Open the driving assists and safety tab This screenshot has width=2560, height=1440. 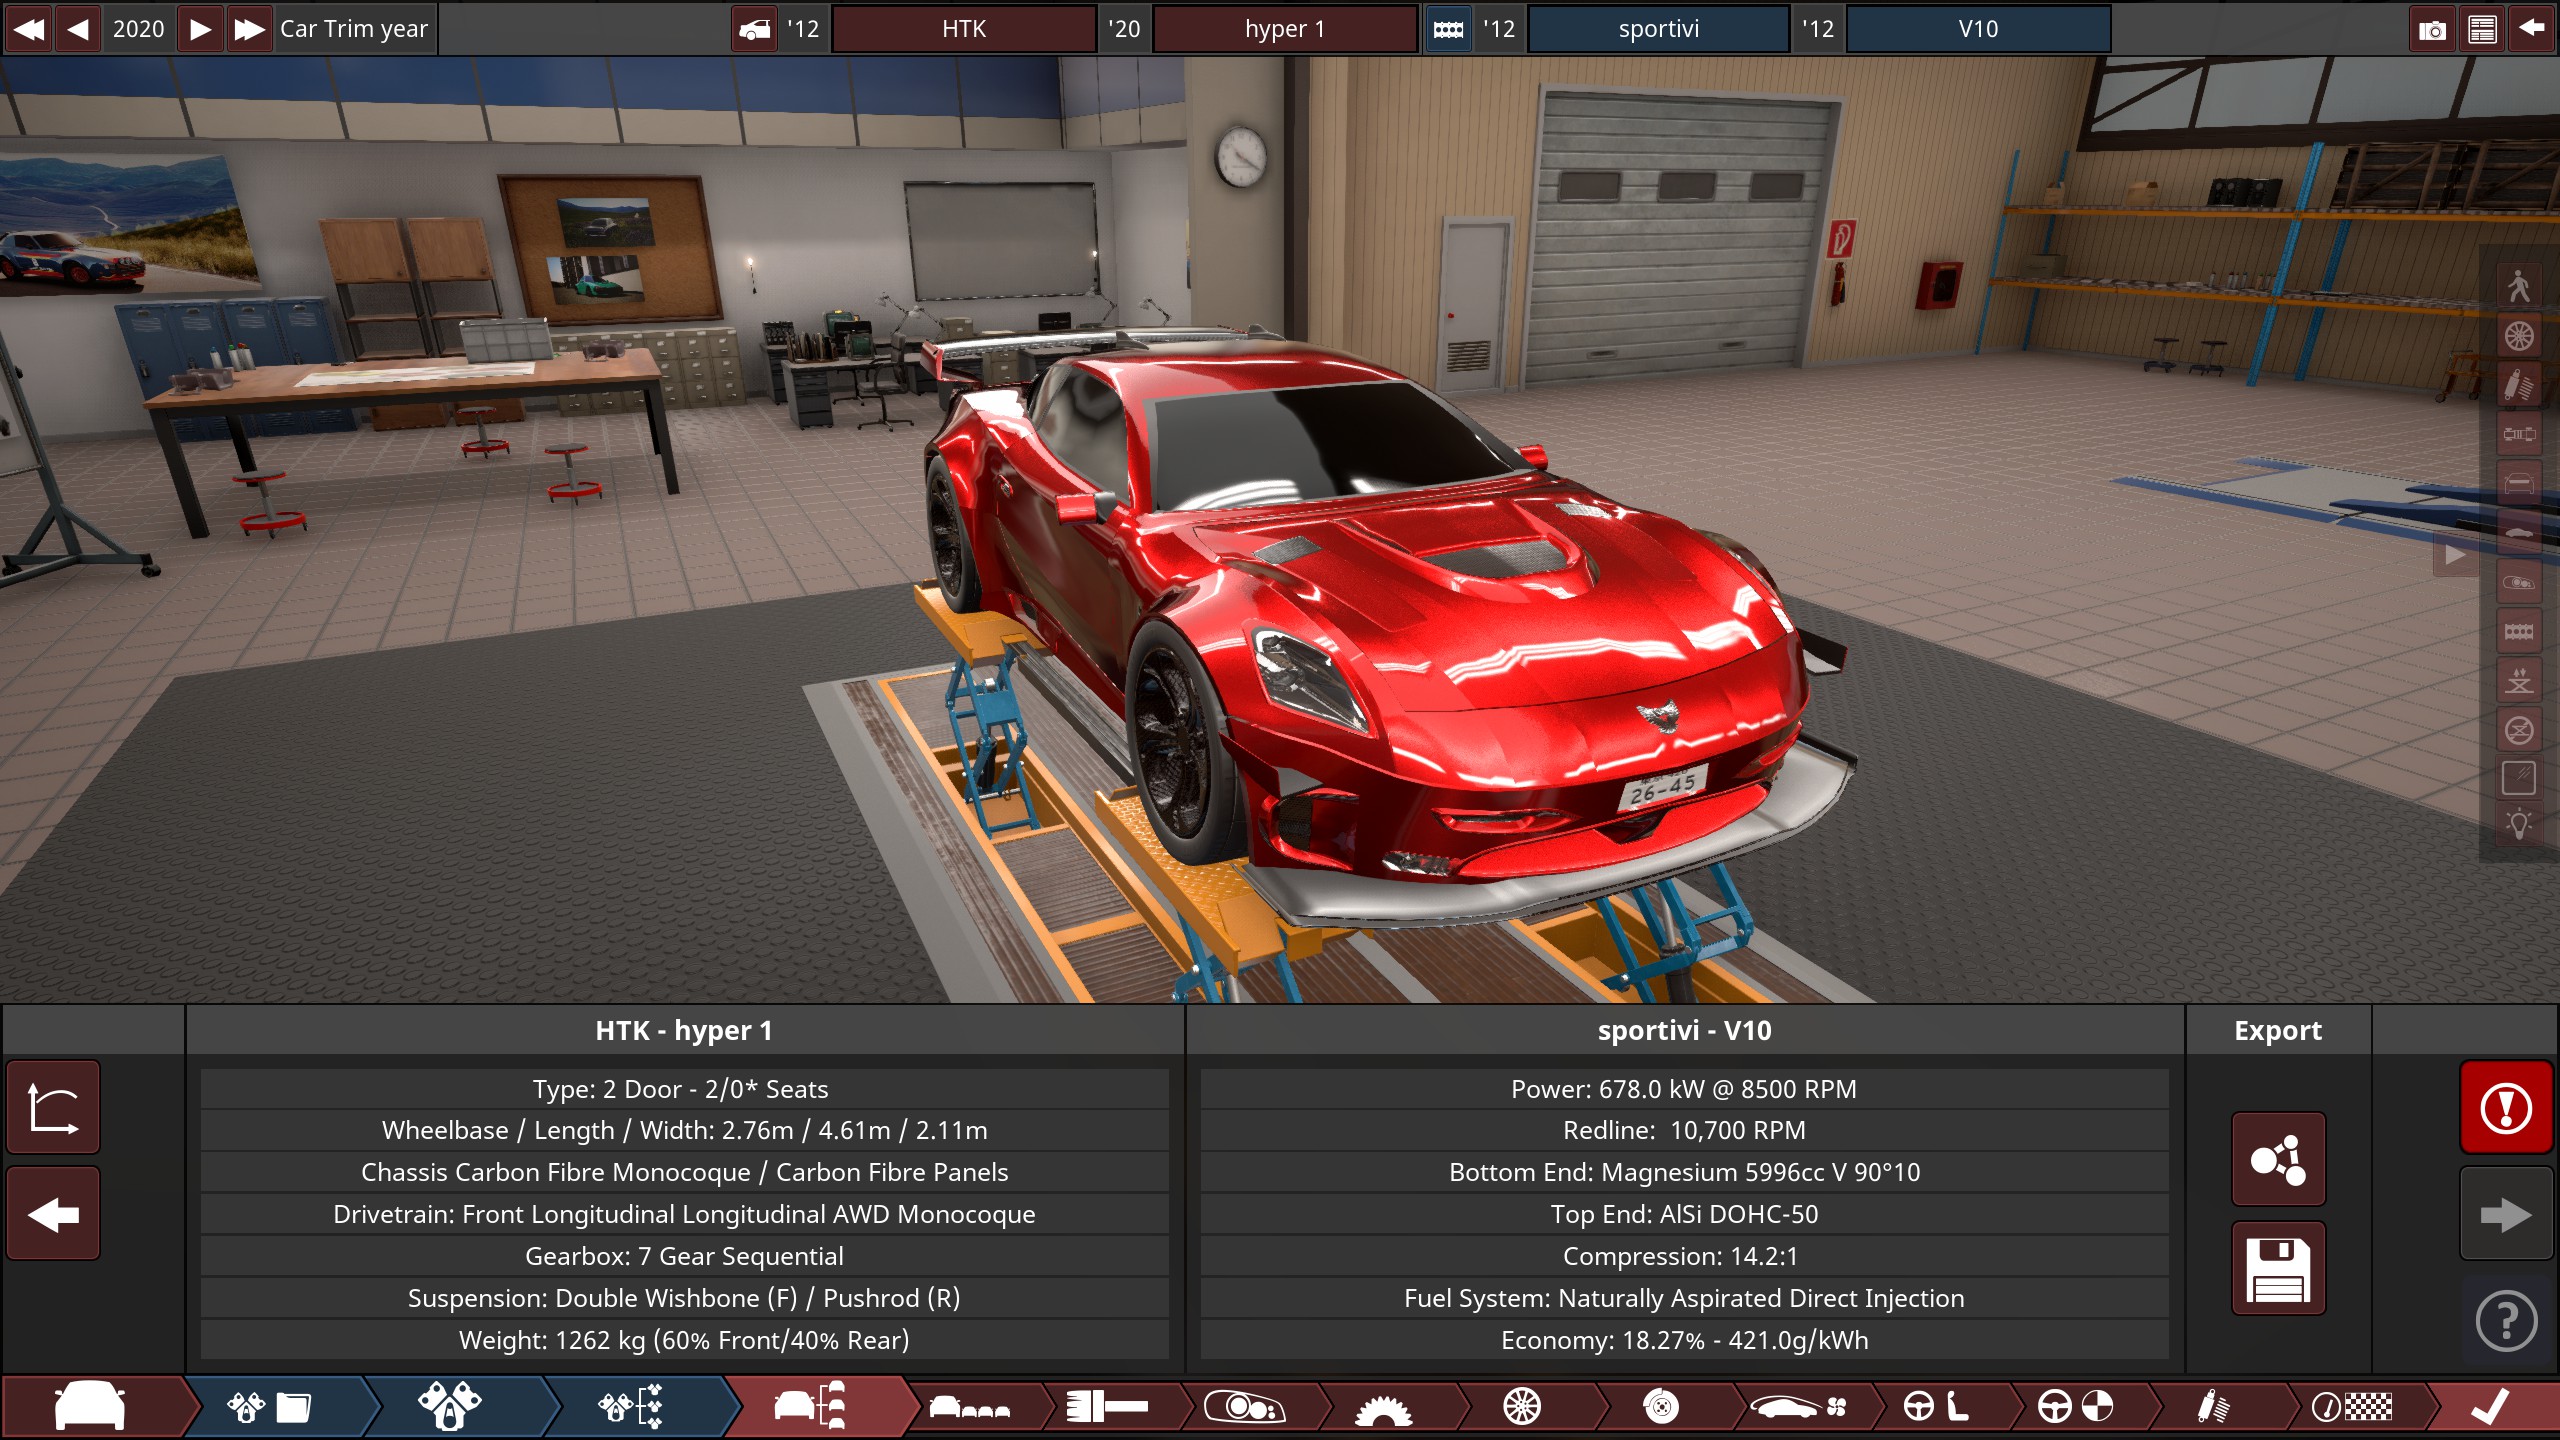2076,1407
